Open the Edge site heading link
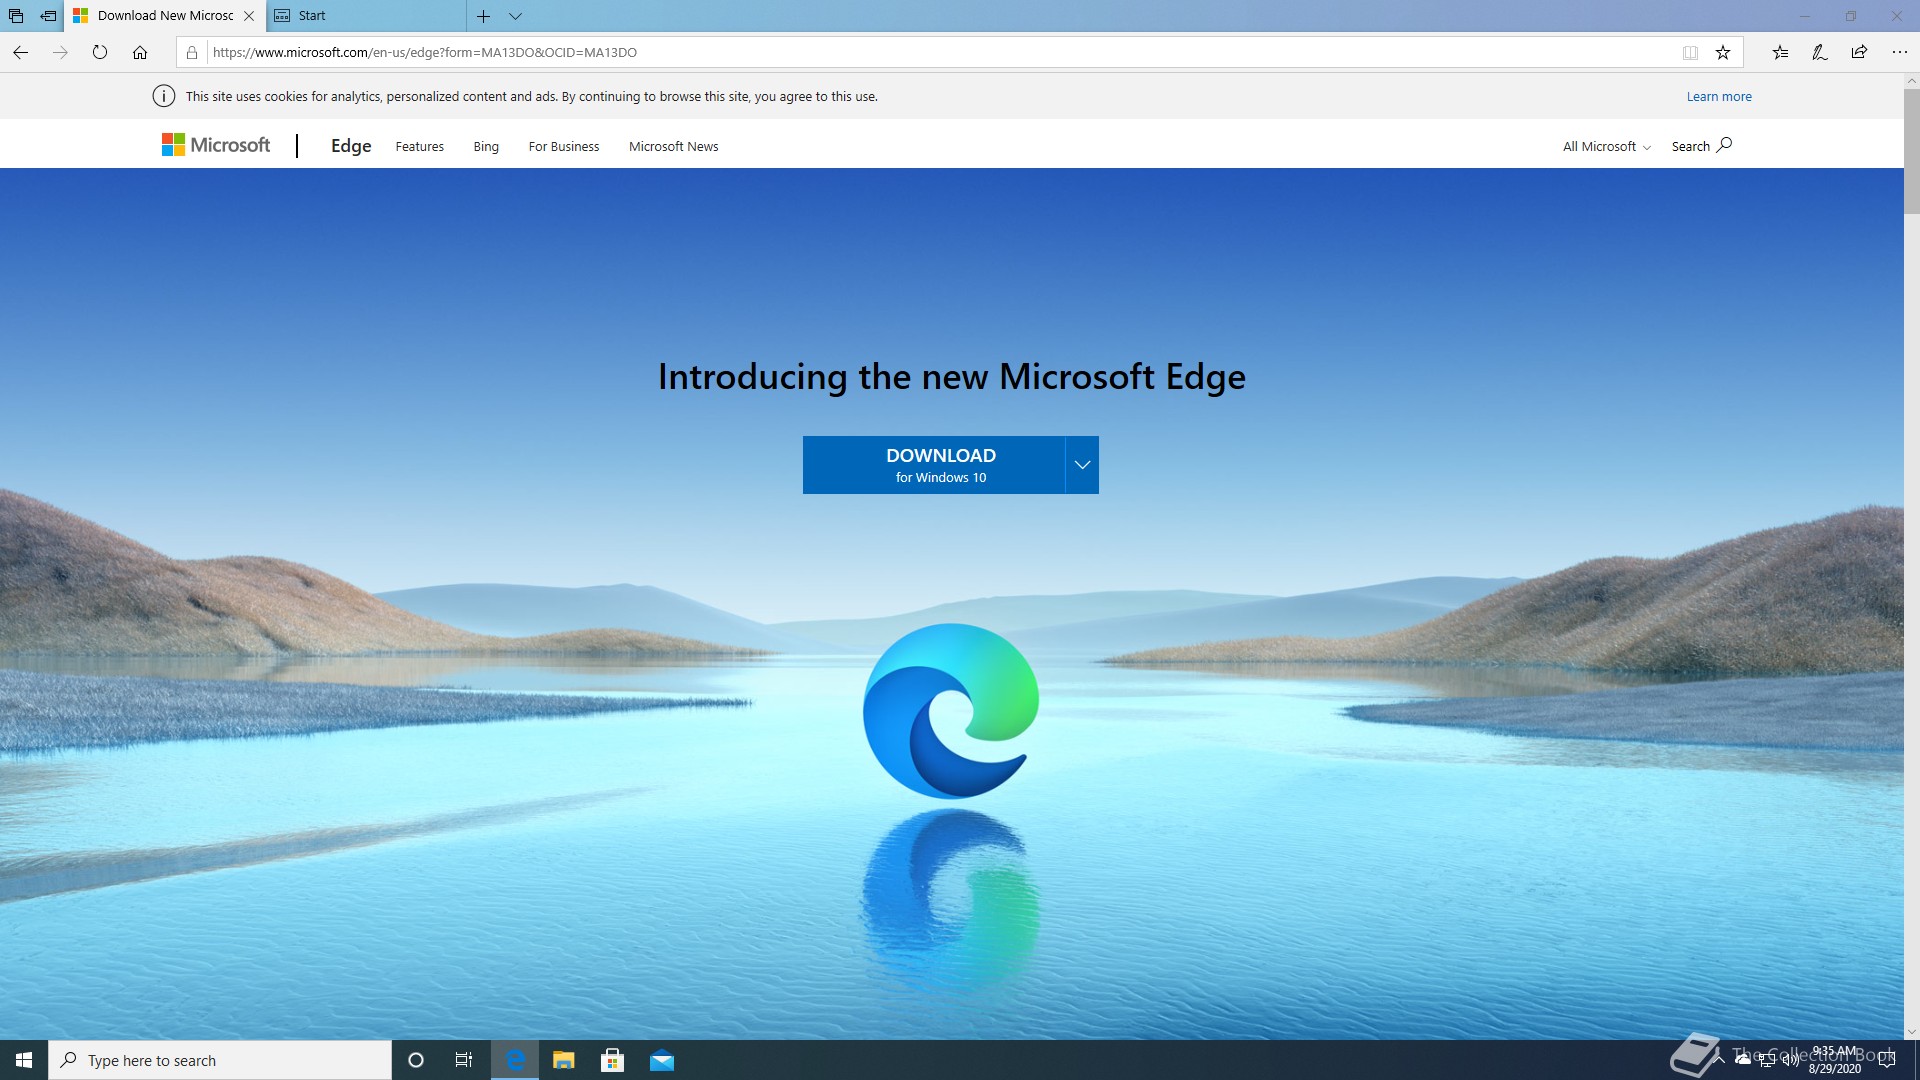1920x1080 pixels. (351, 146)
